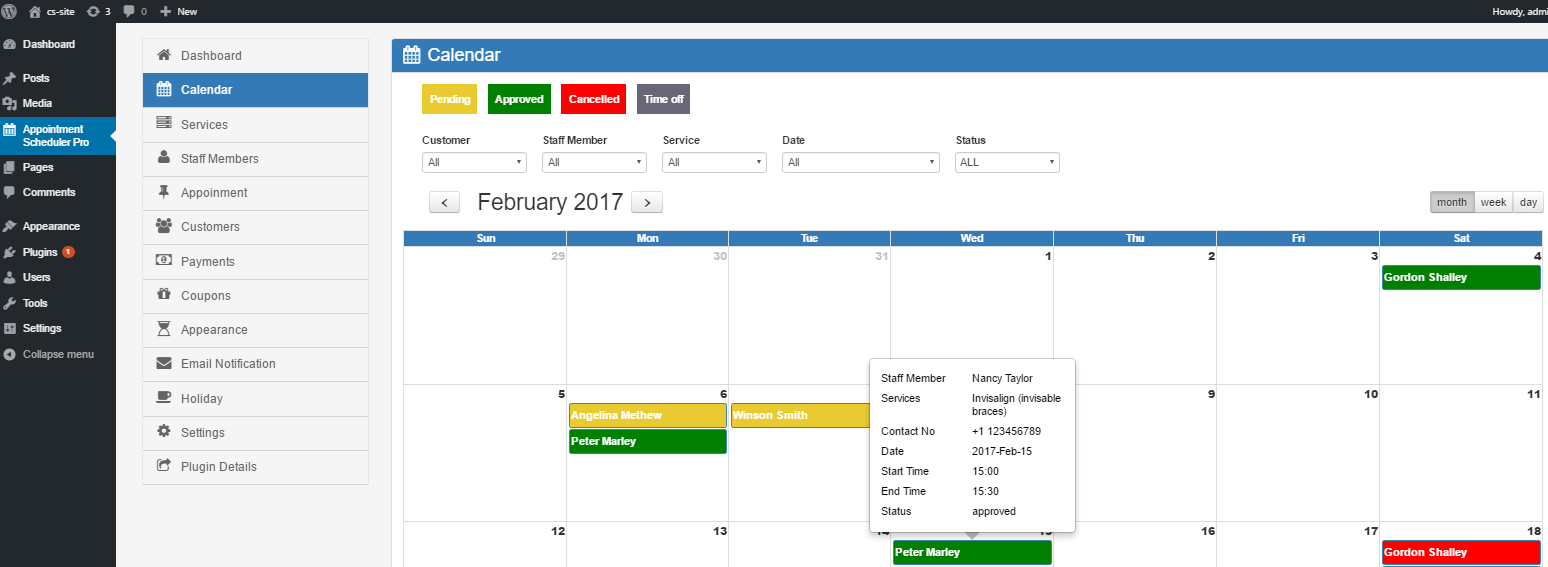Go to the previous month

[444, 202]
